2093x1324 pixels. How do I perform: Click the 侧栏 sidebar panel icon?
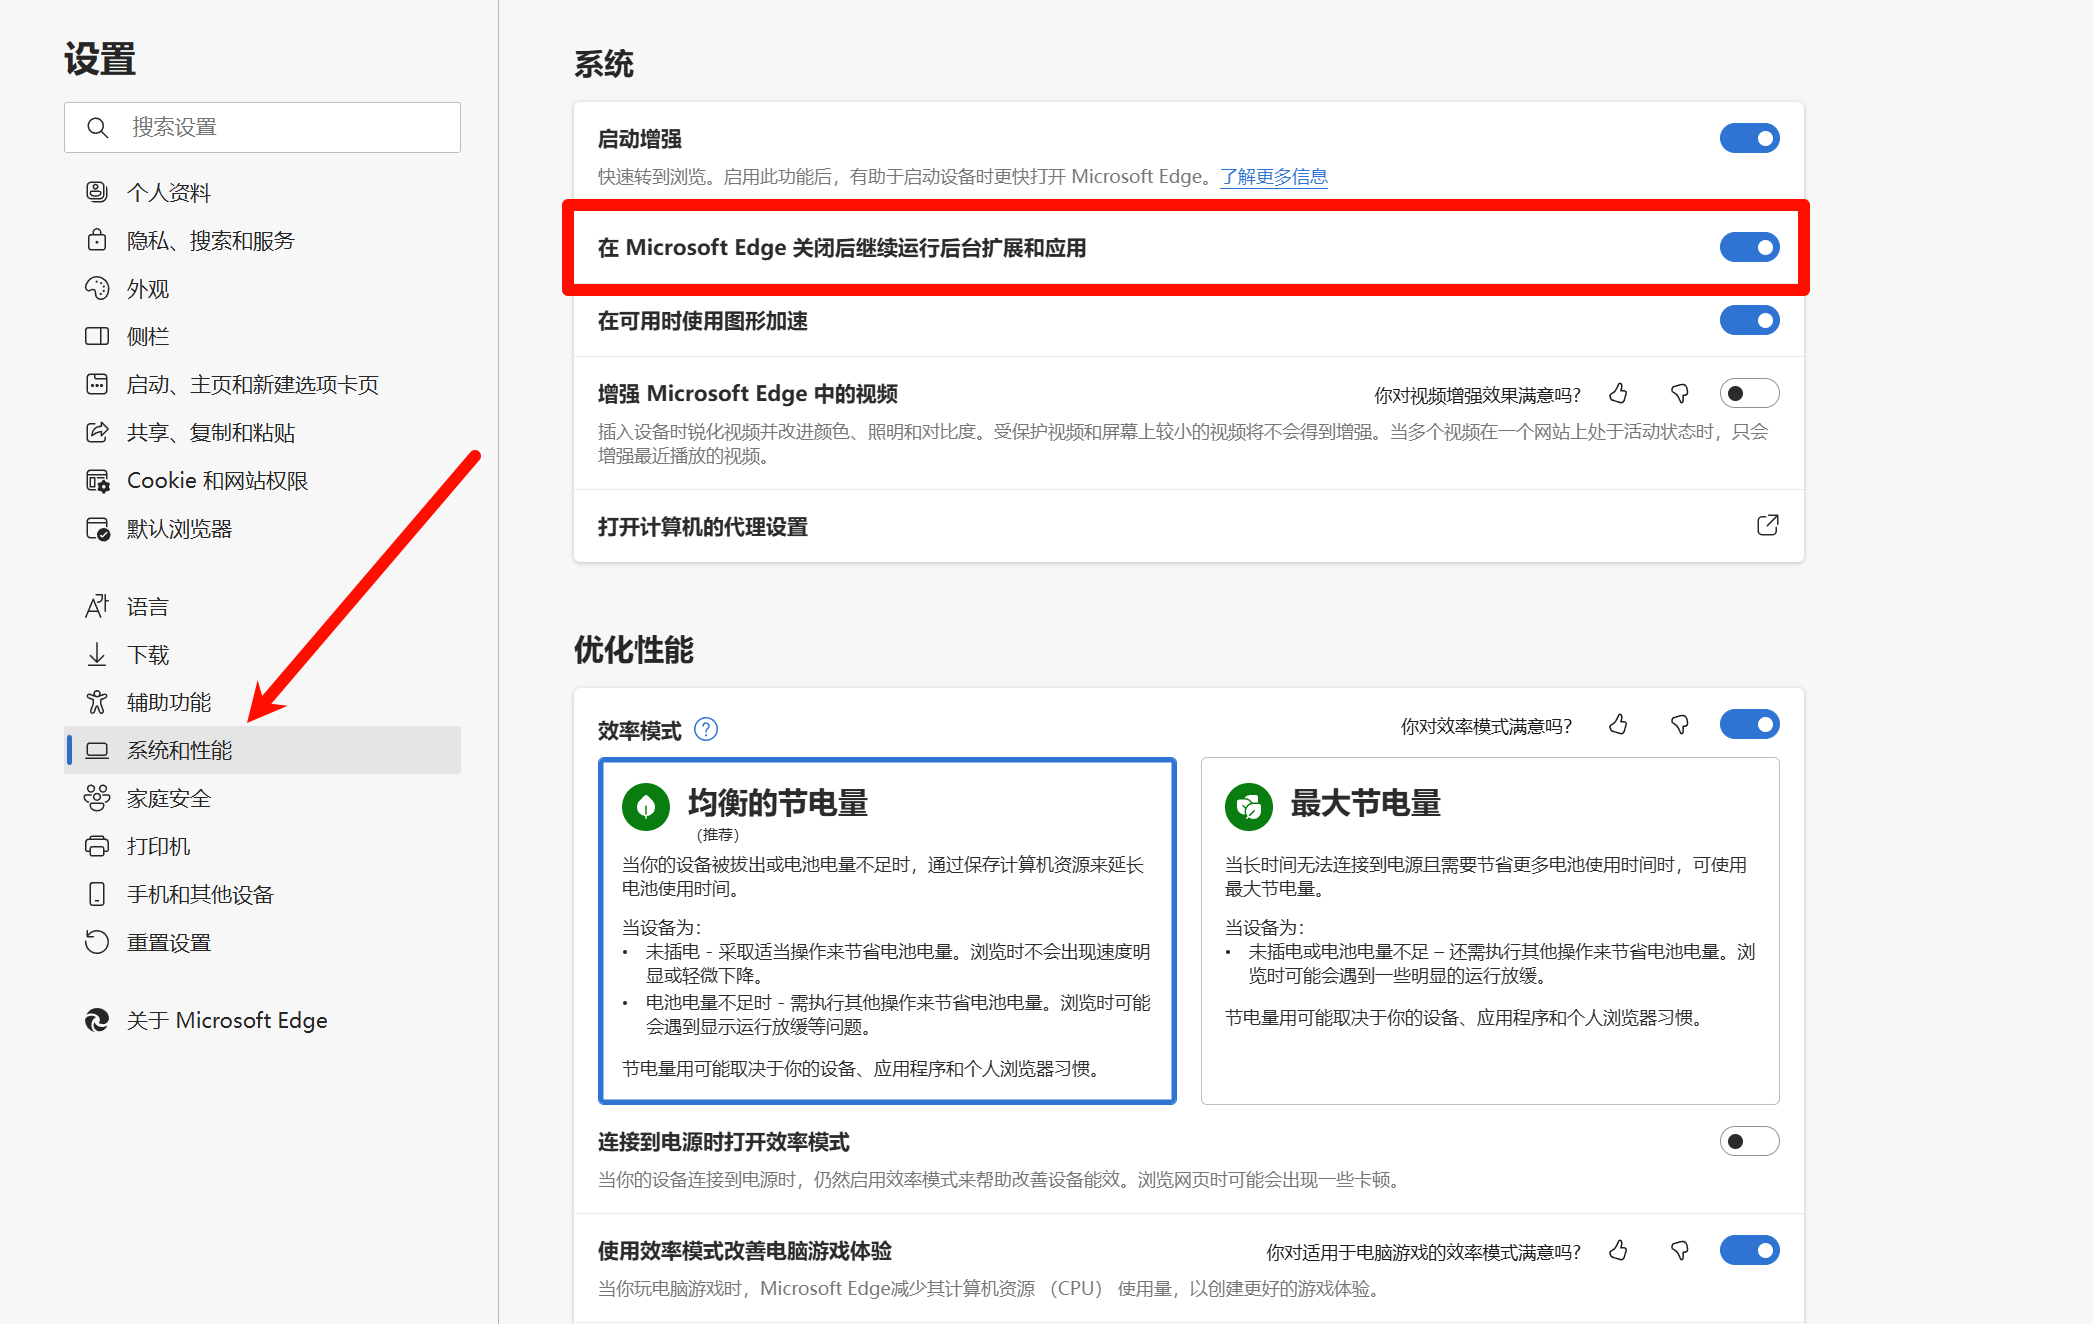(97, 336)
